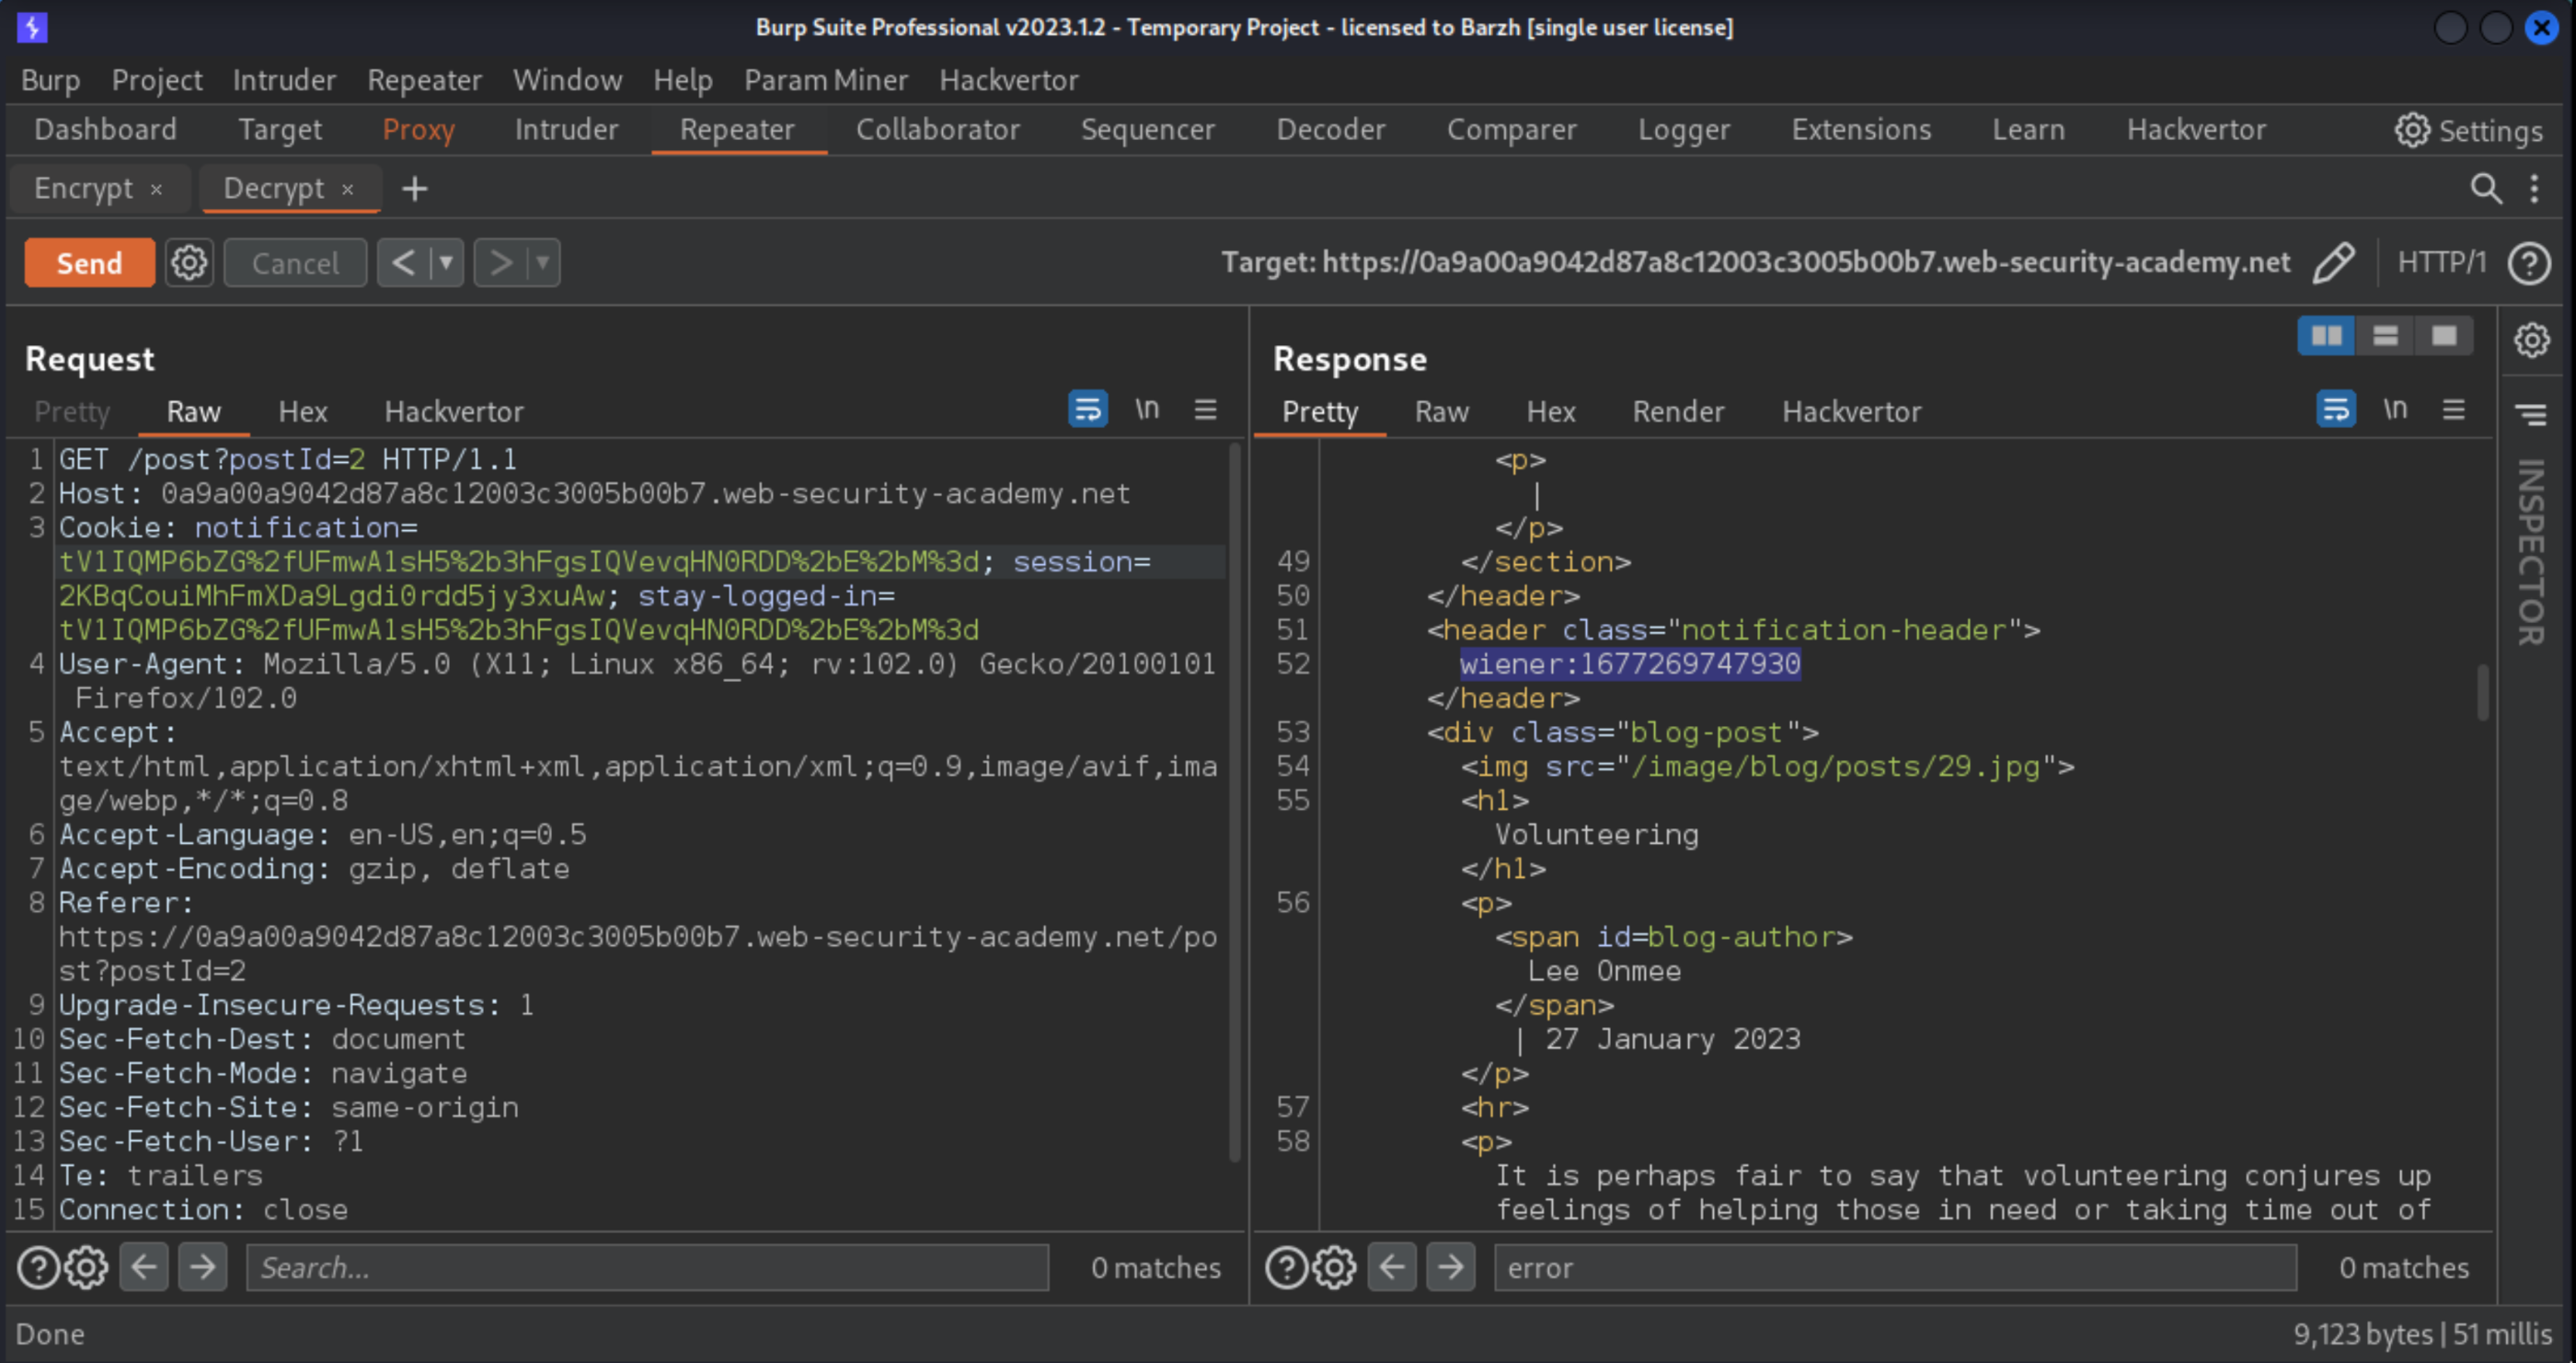Select Response Render view tab

[1678, 411]
